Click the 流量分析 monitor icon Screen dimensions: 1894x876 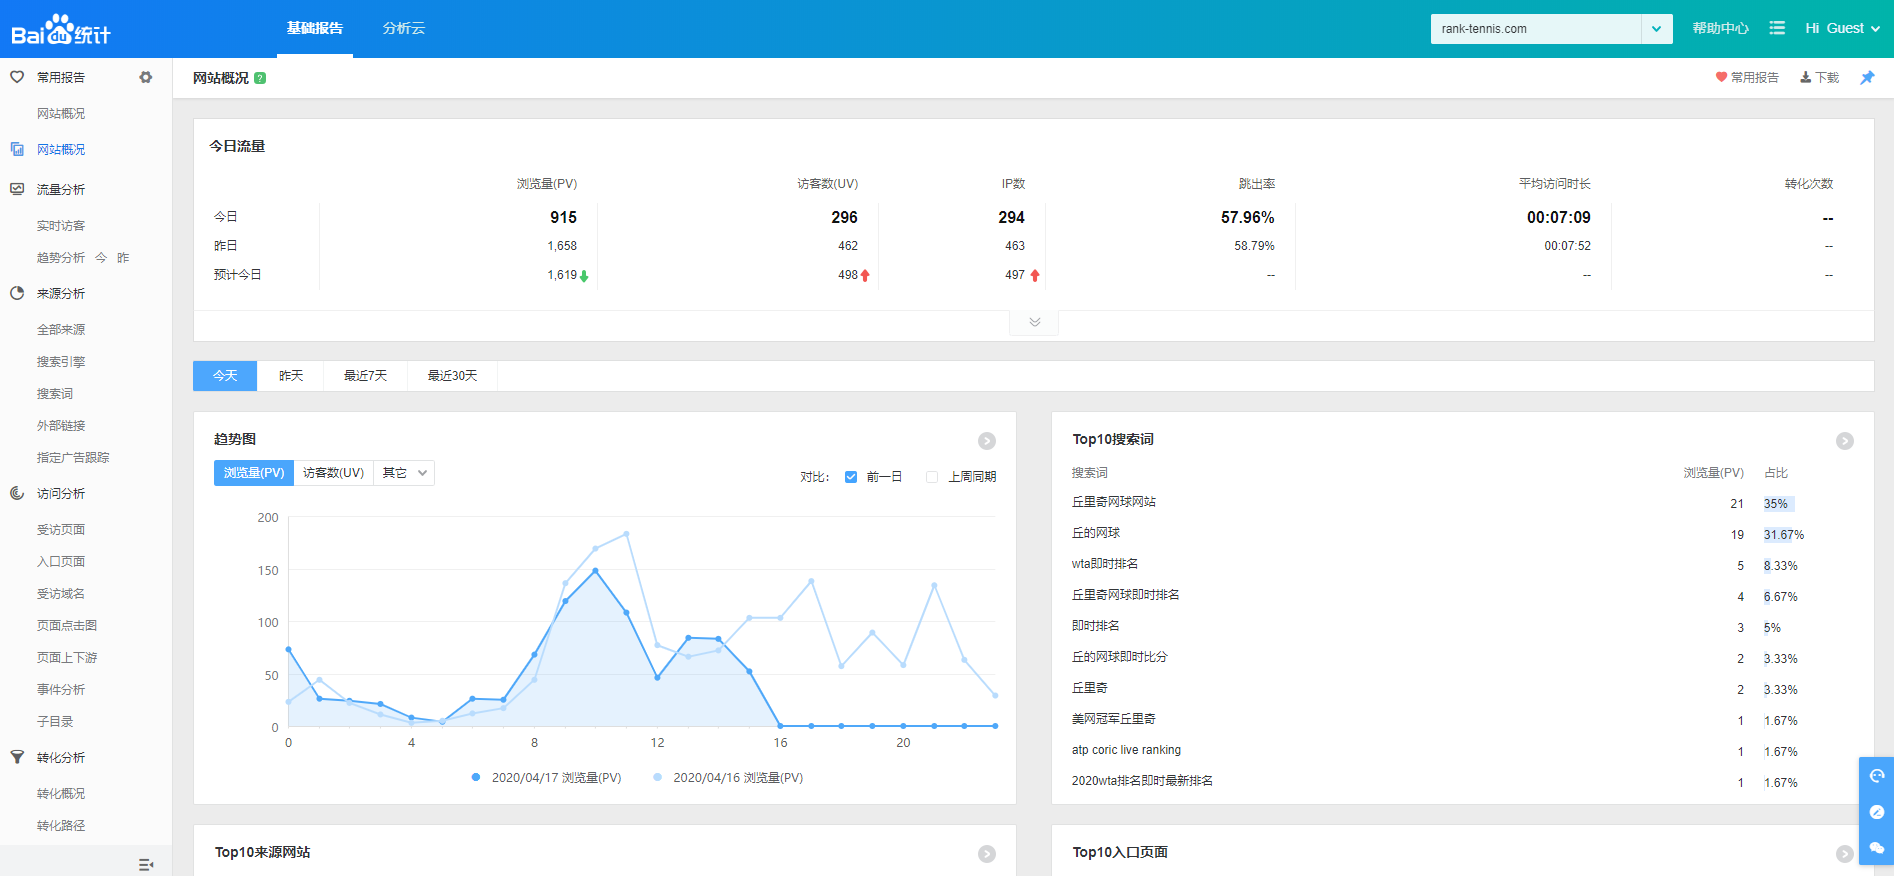click(x=17, y=189)
